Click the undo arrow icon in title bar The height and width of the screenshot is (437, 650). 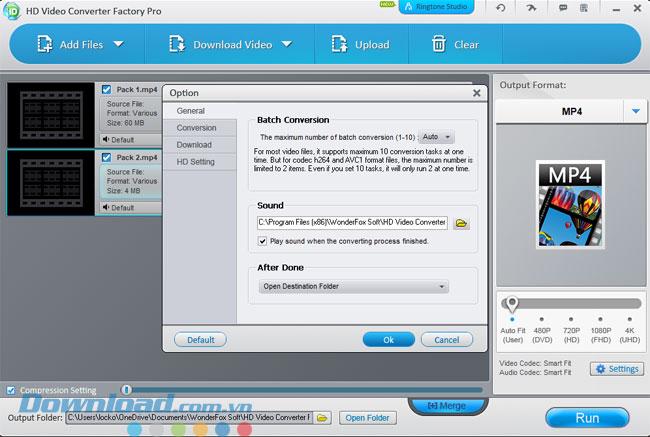501,9
